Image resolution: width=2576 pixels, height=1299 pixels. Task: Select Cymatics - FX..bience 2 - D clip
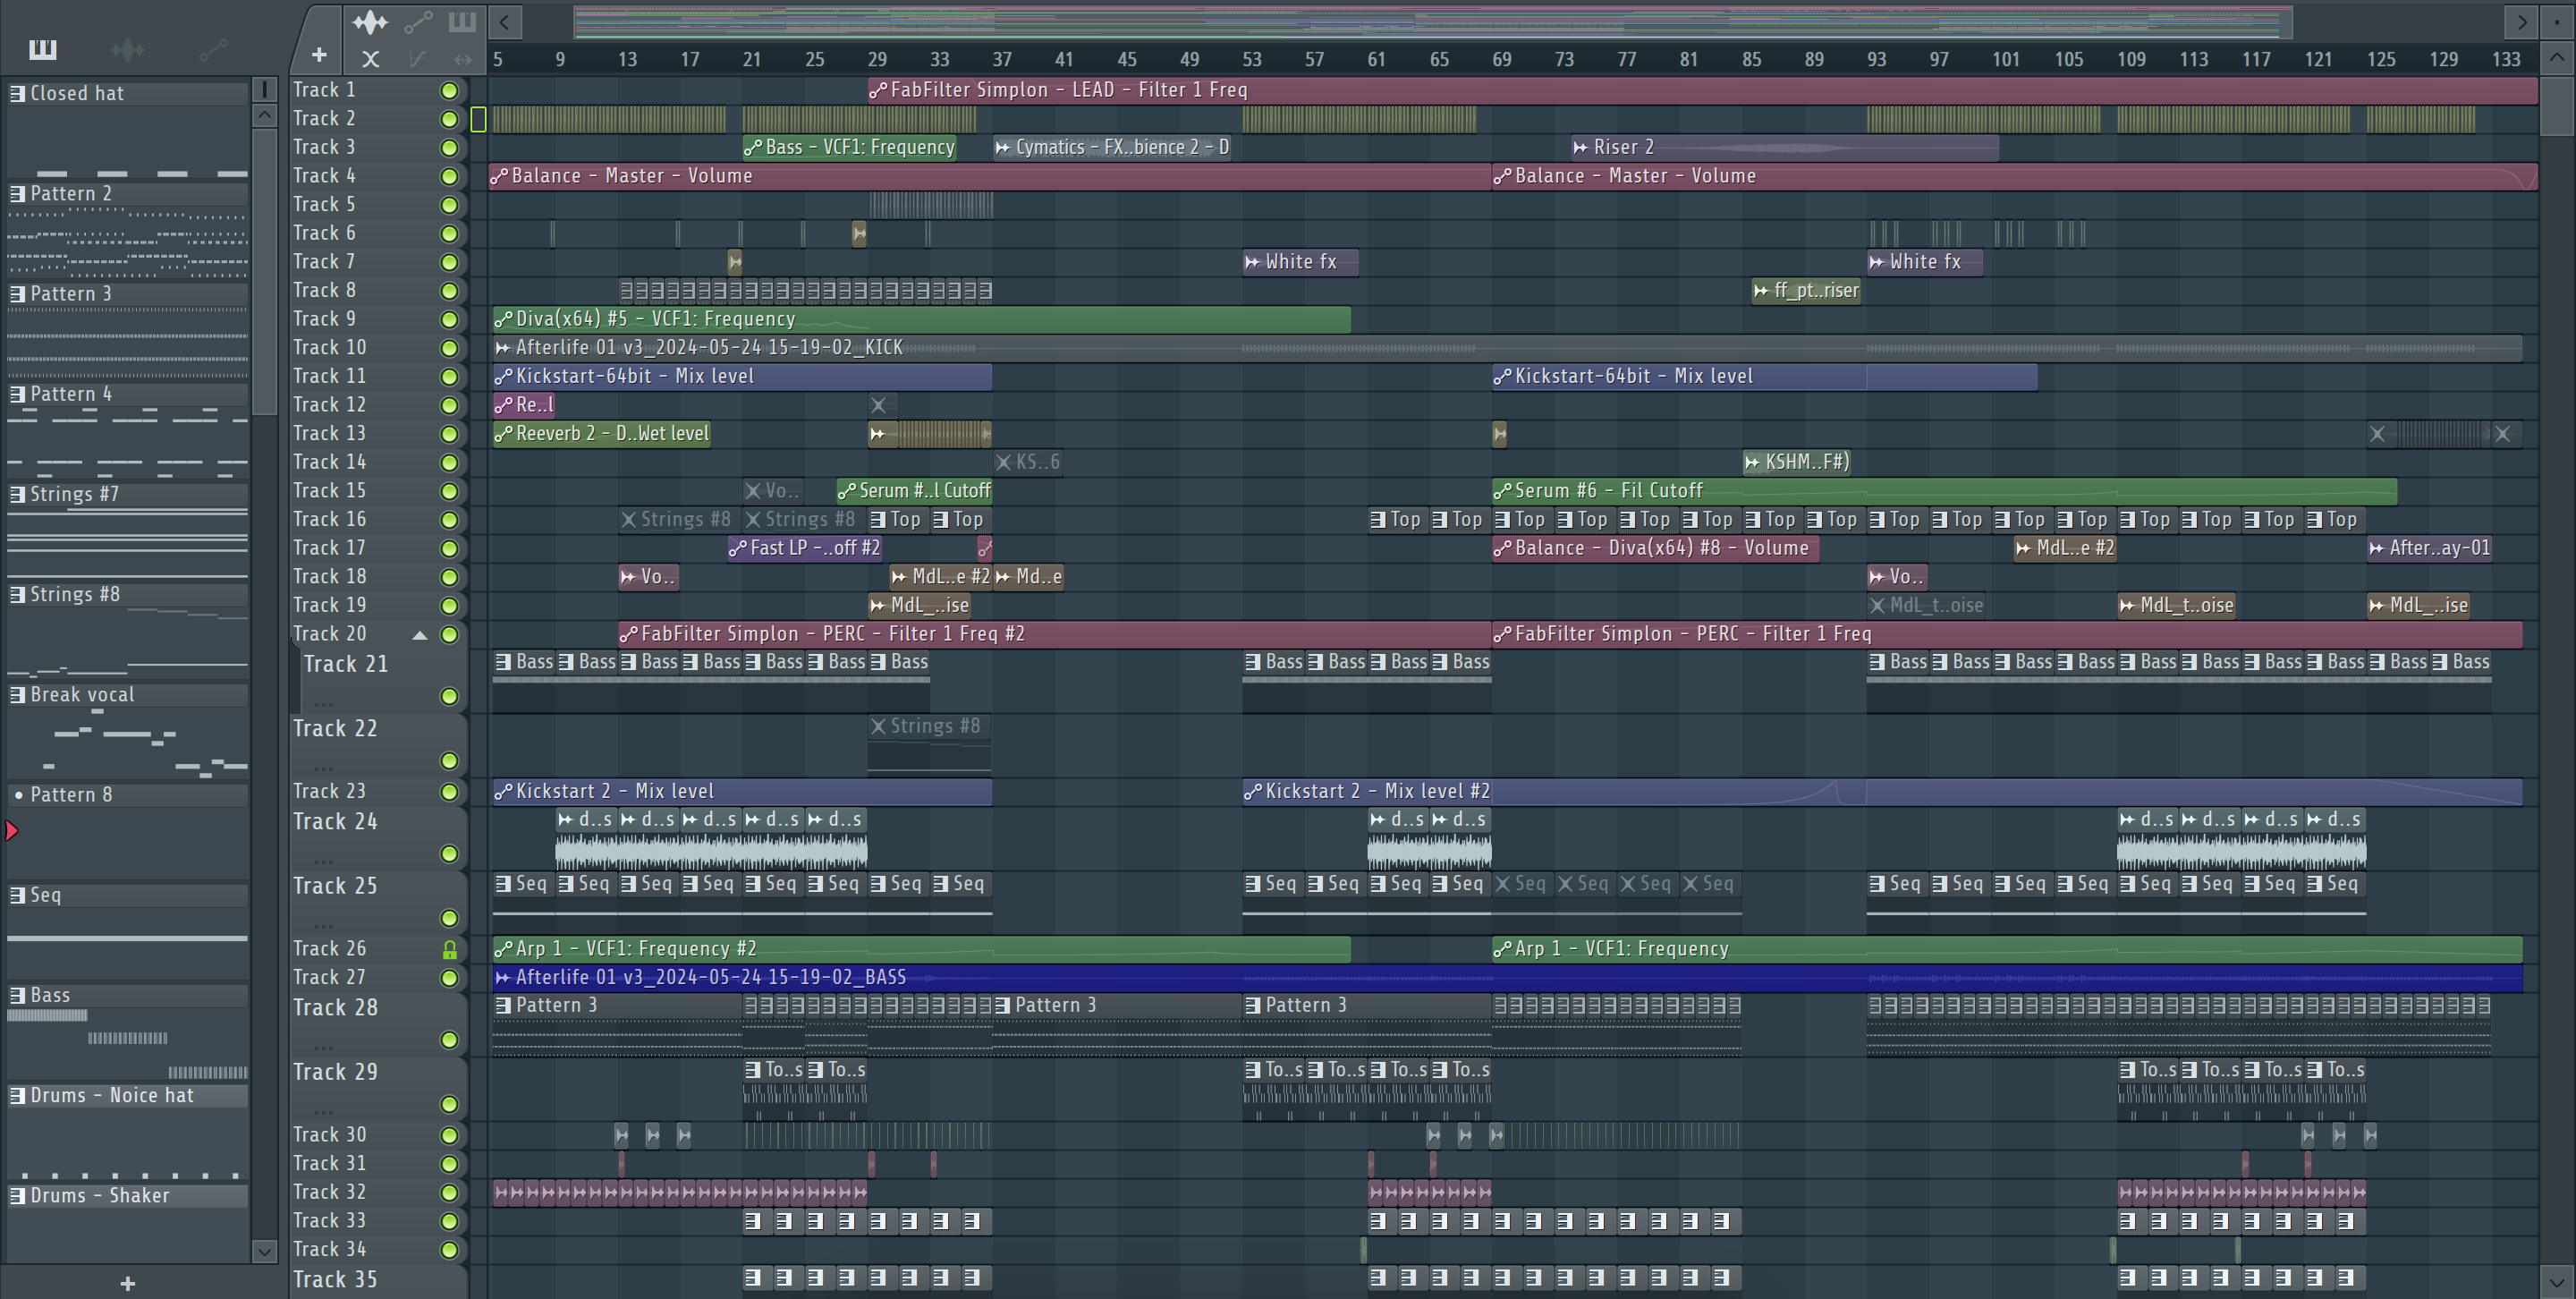(x=1112, y=147)
